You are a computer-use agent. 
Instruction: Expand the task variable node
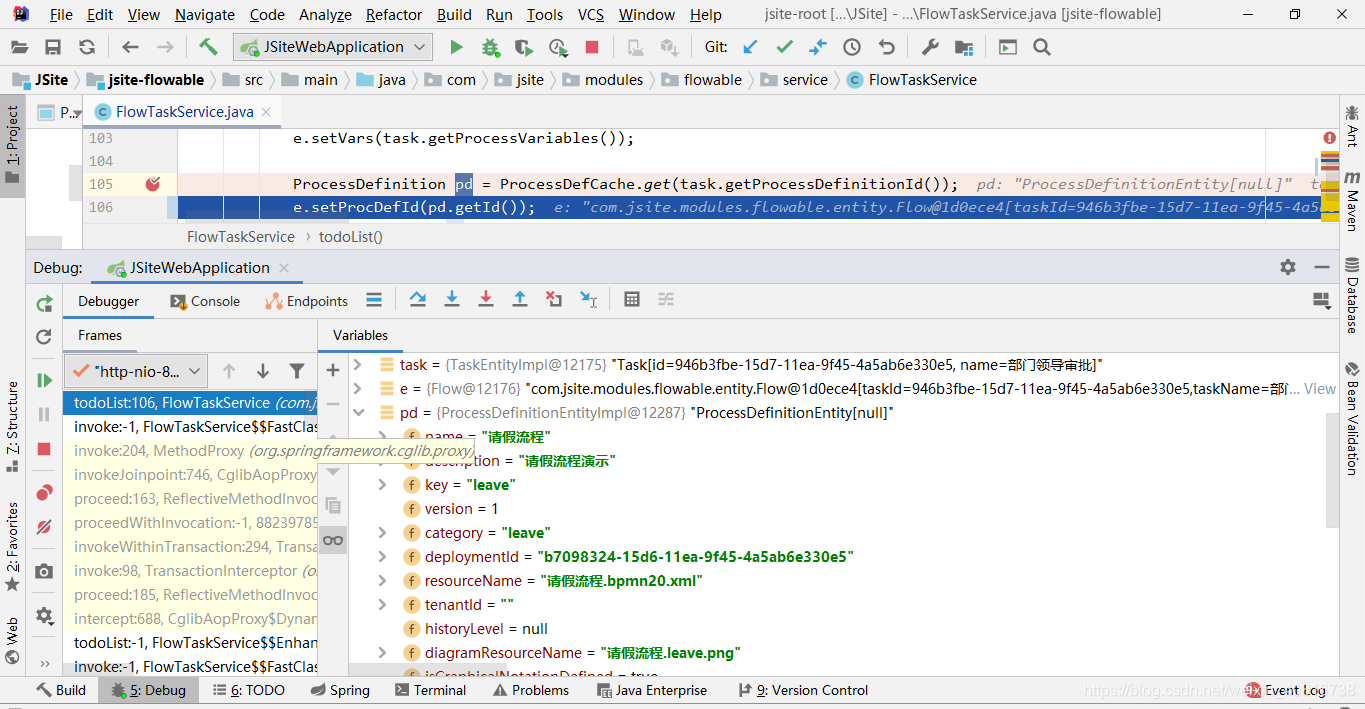[x=358, y=365]
